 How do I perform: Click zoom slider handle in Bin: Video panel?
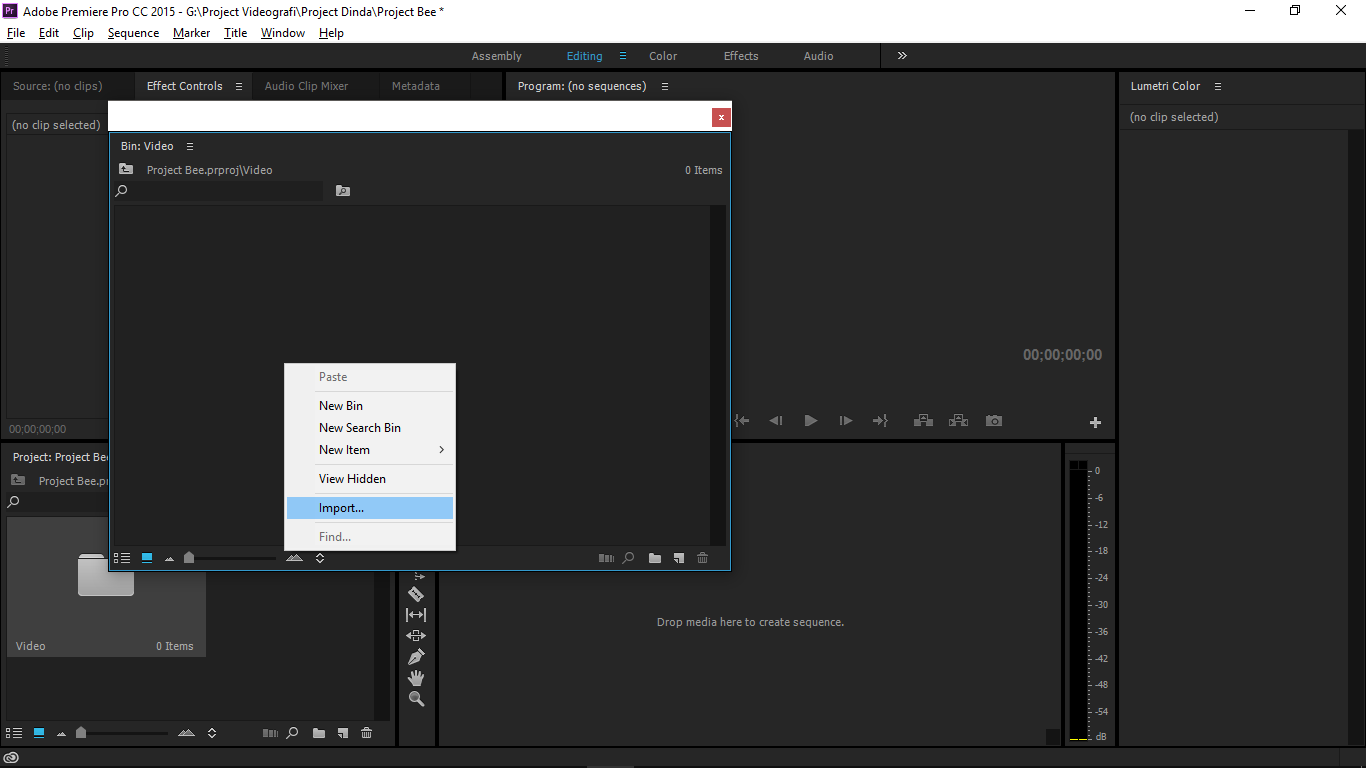(x=189, y=558)
